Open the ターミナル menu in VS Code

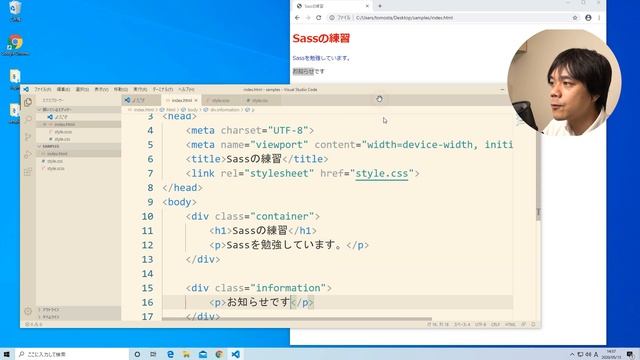click(x=163, y=89)
